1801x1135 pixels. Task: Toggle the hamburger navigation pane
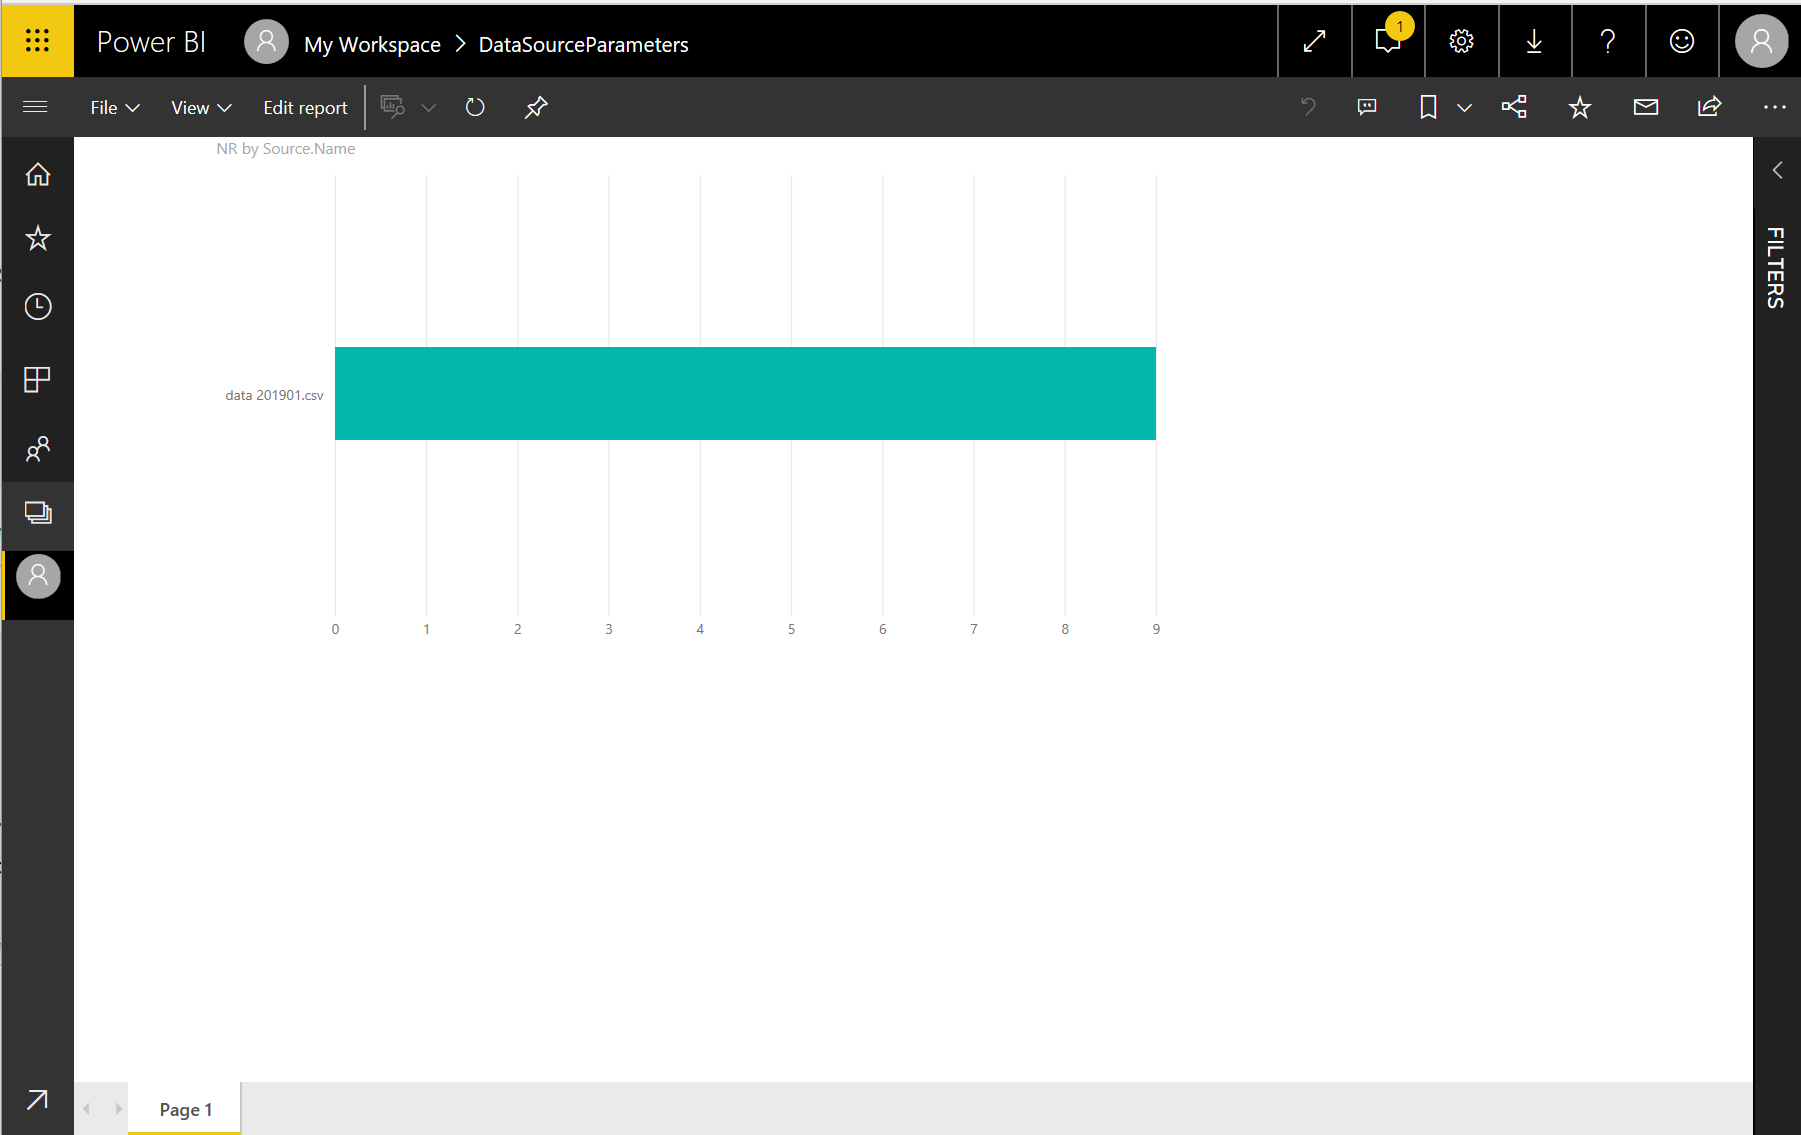pos(35,107)
